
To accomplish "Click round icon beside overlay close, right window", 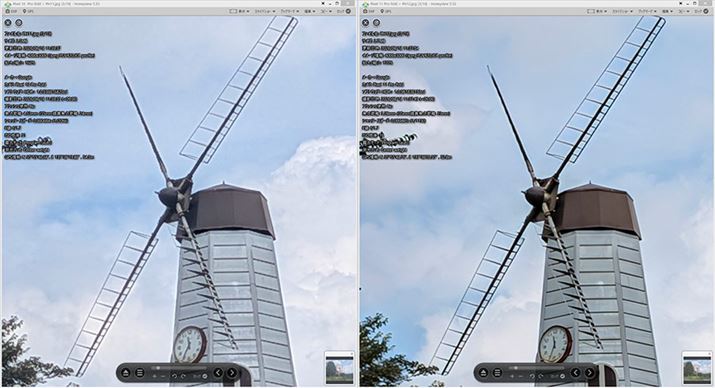I will click(x=376, y=22).
